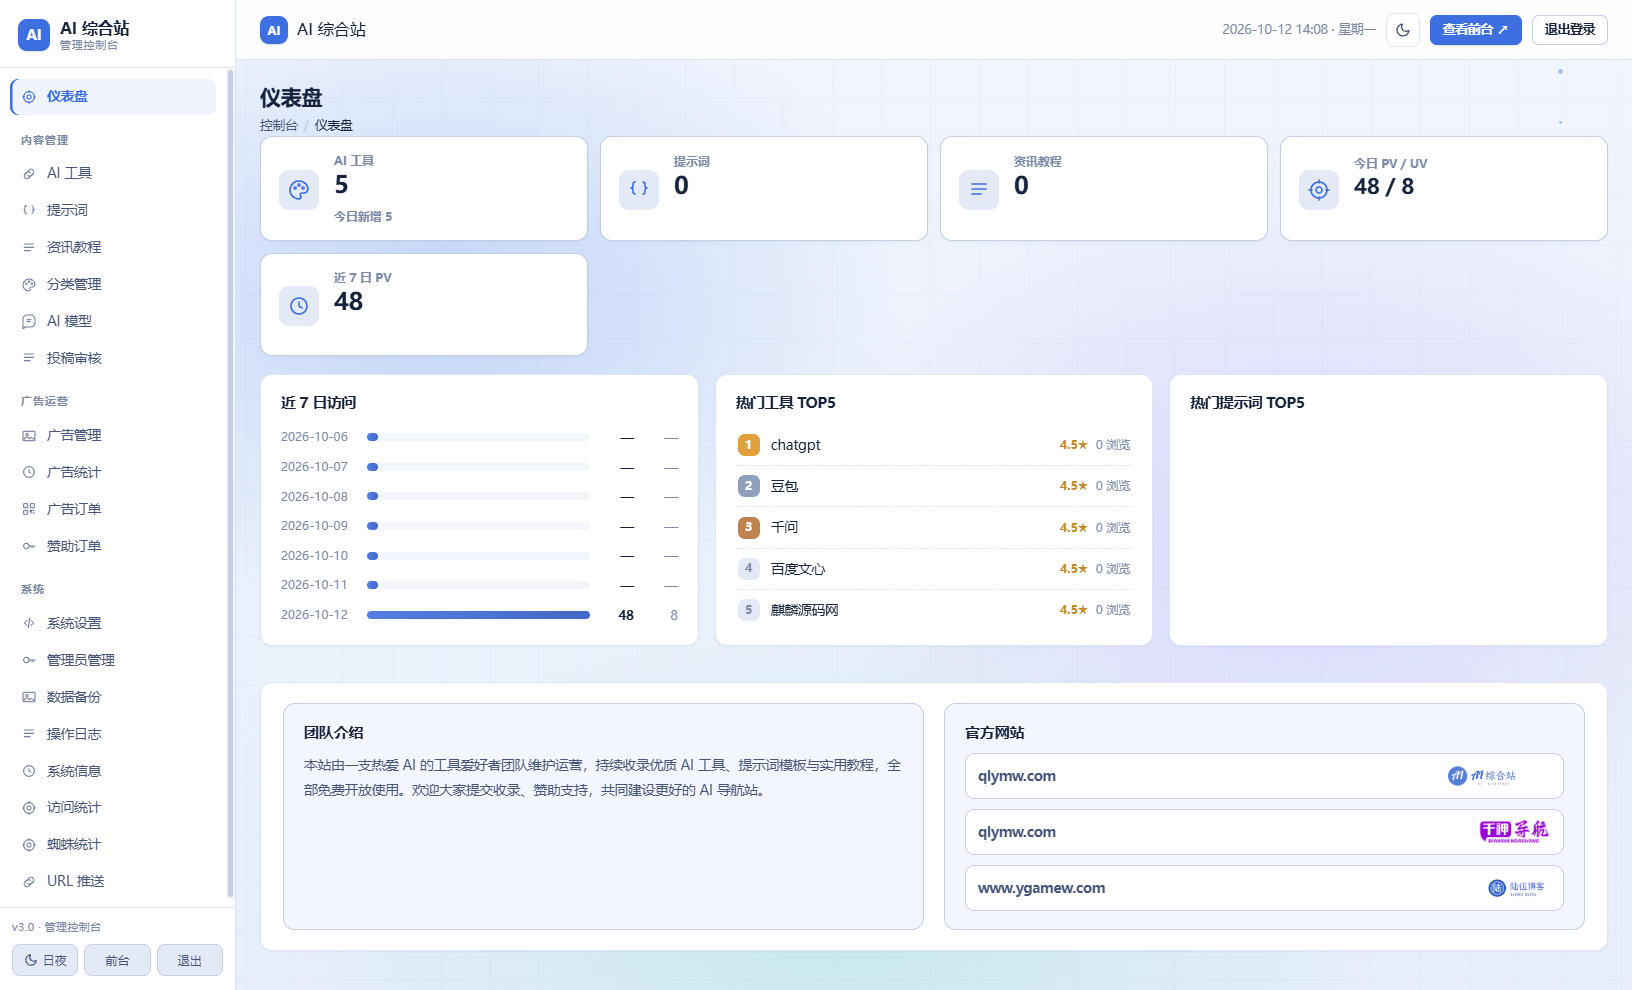Click the 系统信息 sidebar clock icon
This screenshot has width=1632, height=990.
point(29,772)
